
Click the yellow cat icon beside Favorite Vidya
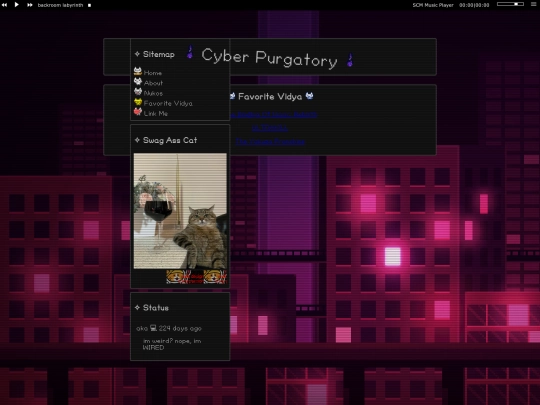138,102
